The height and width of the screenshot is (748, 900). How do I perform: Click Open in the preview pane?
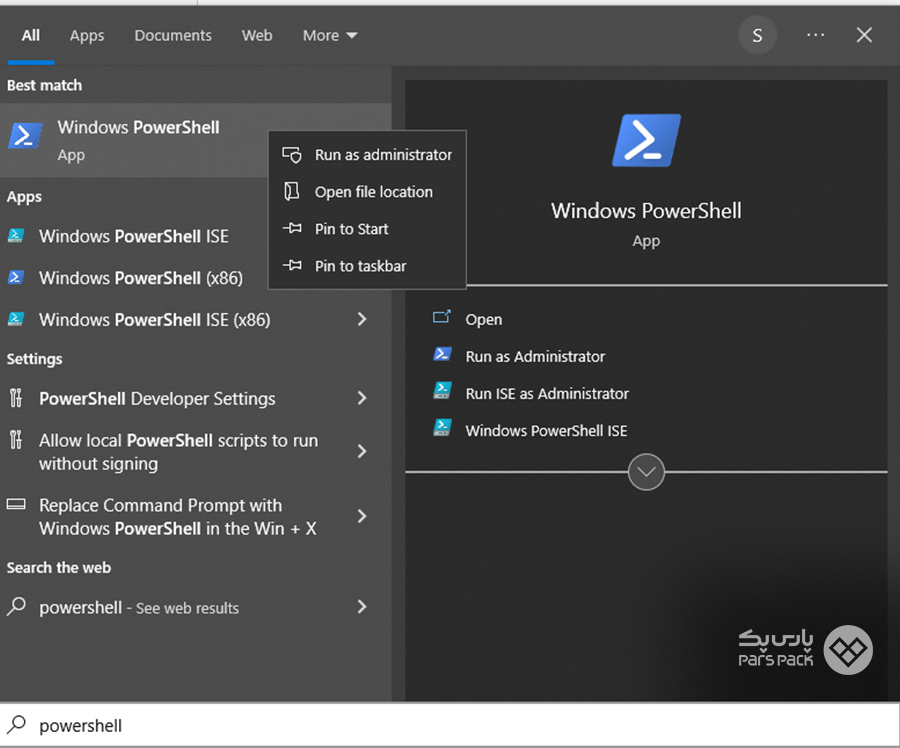(x=484, y=319)
